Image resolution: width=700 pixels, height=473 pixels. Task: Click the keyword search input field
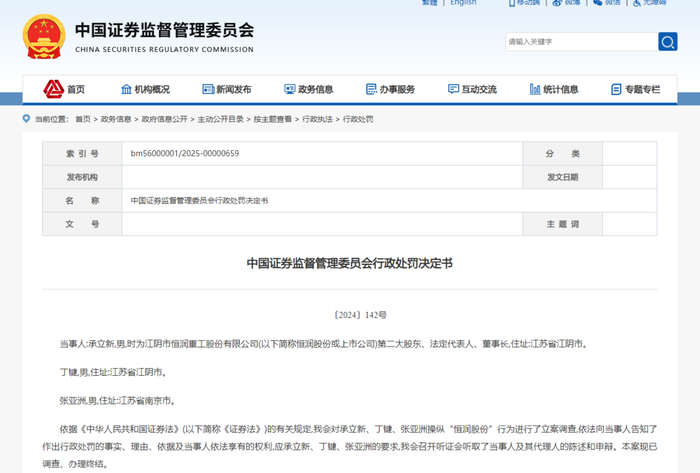tap(581, 41)
